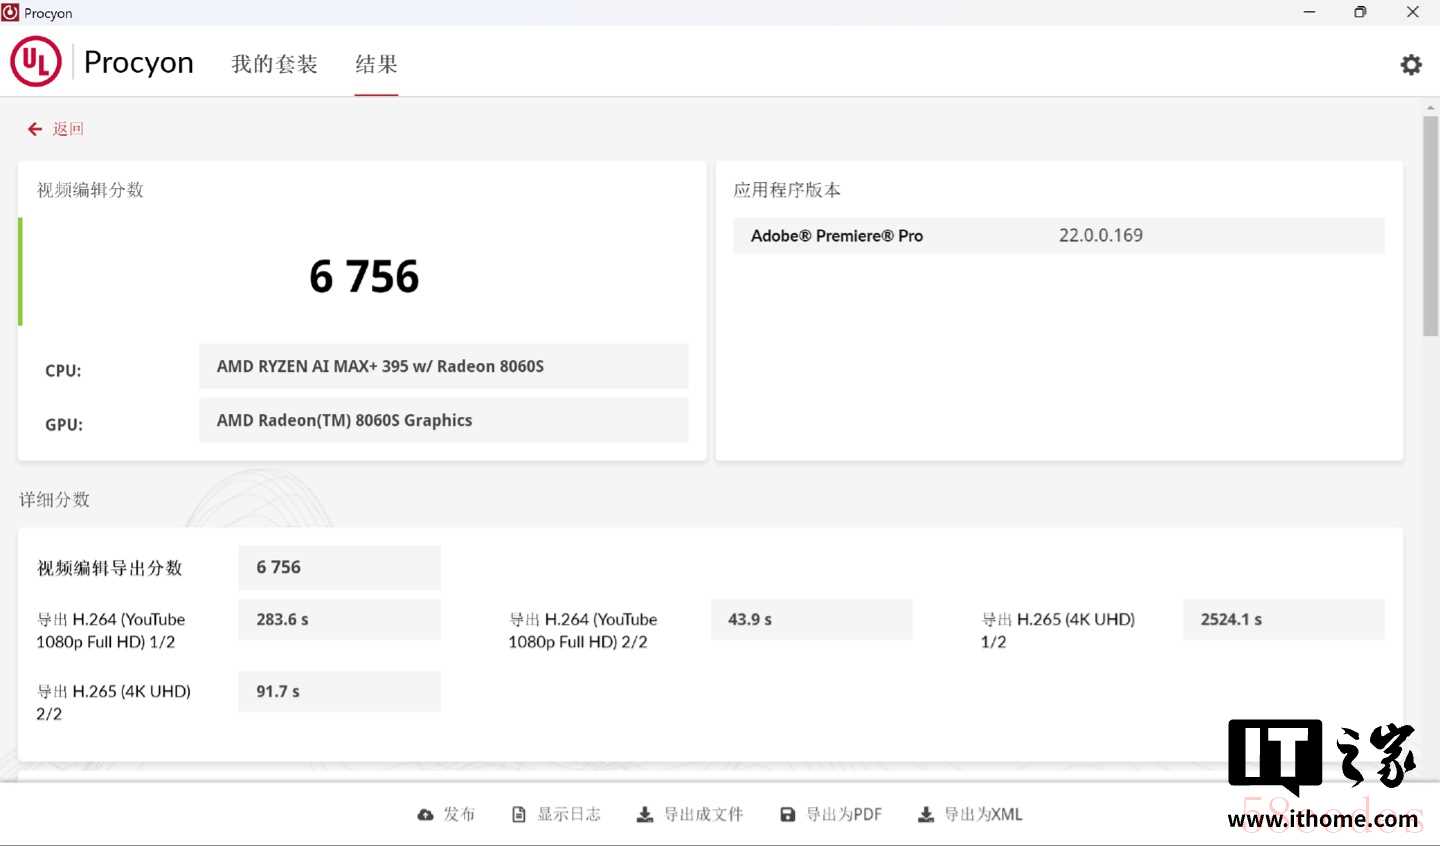Click the Adobe Premiere Pro version row

1058,236
